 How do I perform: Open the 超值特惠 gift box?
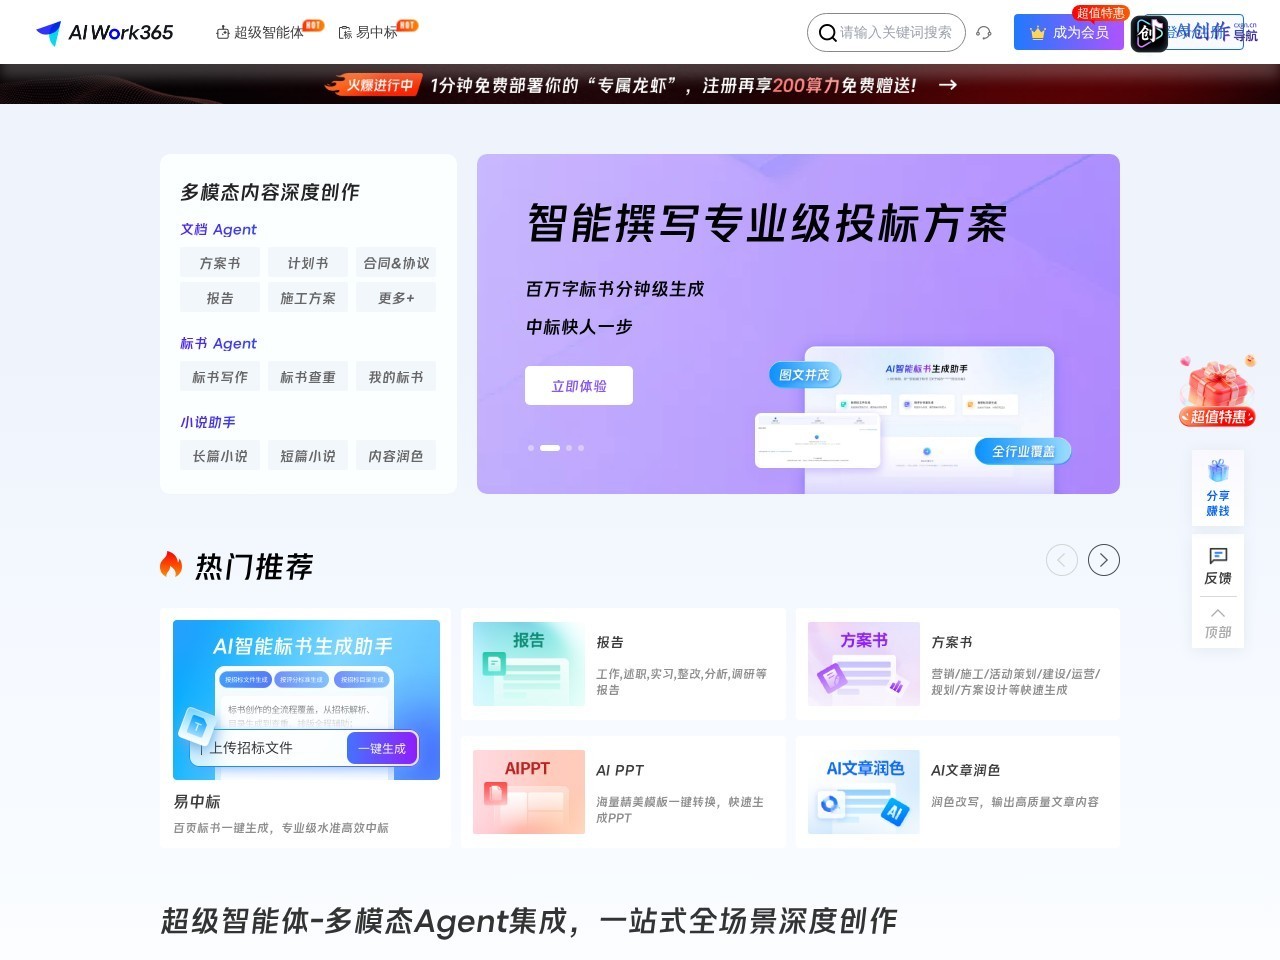click(1217, 391)
